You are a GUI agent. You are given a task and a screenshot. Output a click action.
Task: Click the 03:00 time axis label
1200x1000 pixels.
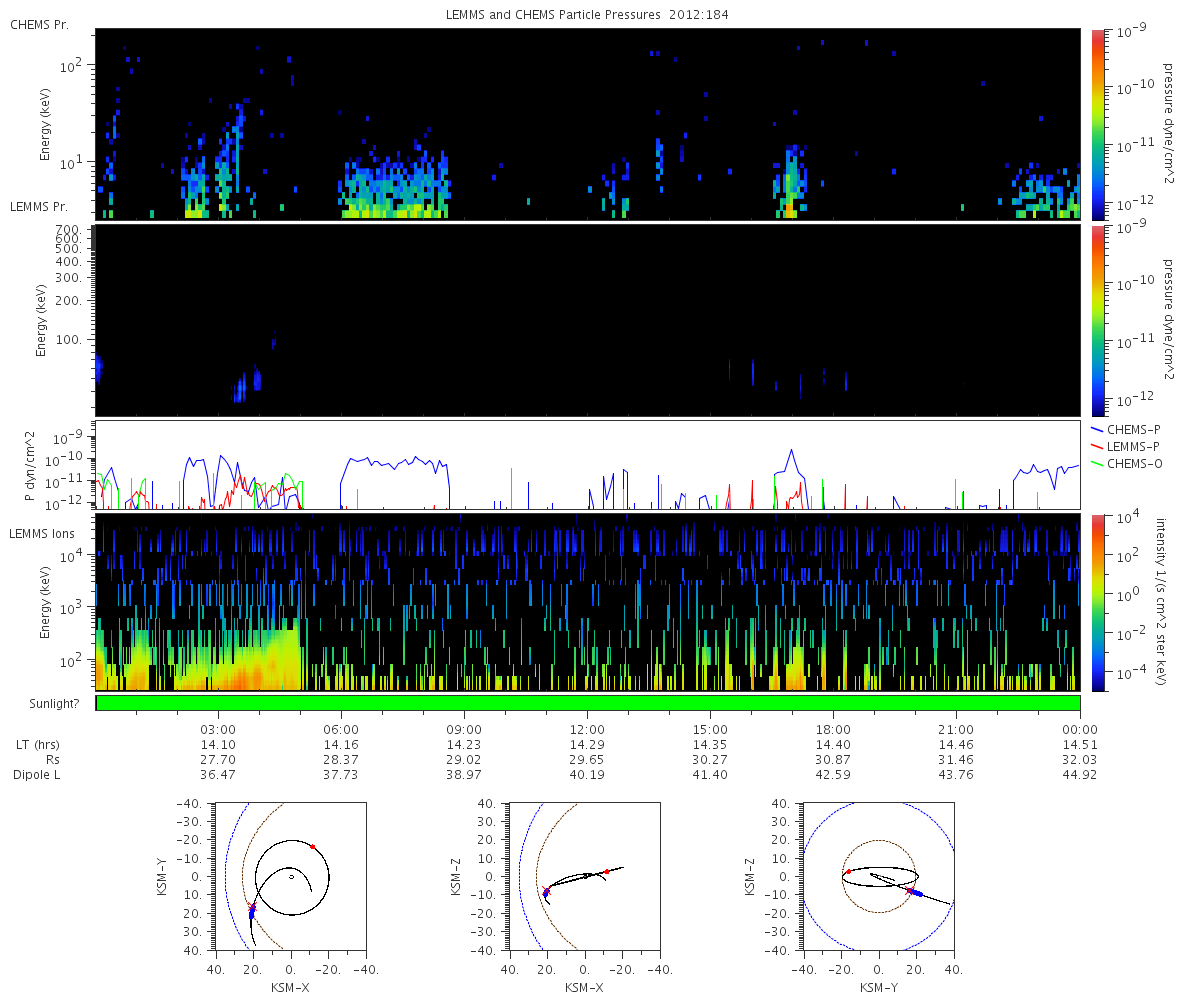(x=218, y=728)
